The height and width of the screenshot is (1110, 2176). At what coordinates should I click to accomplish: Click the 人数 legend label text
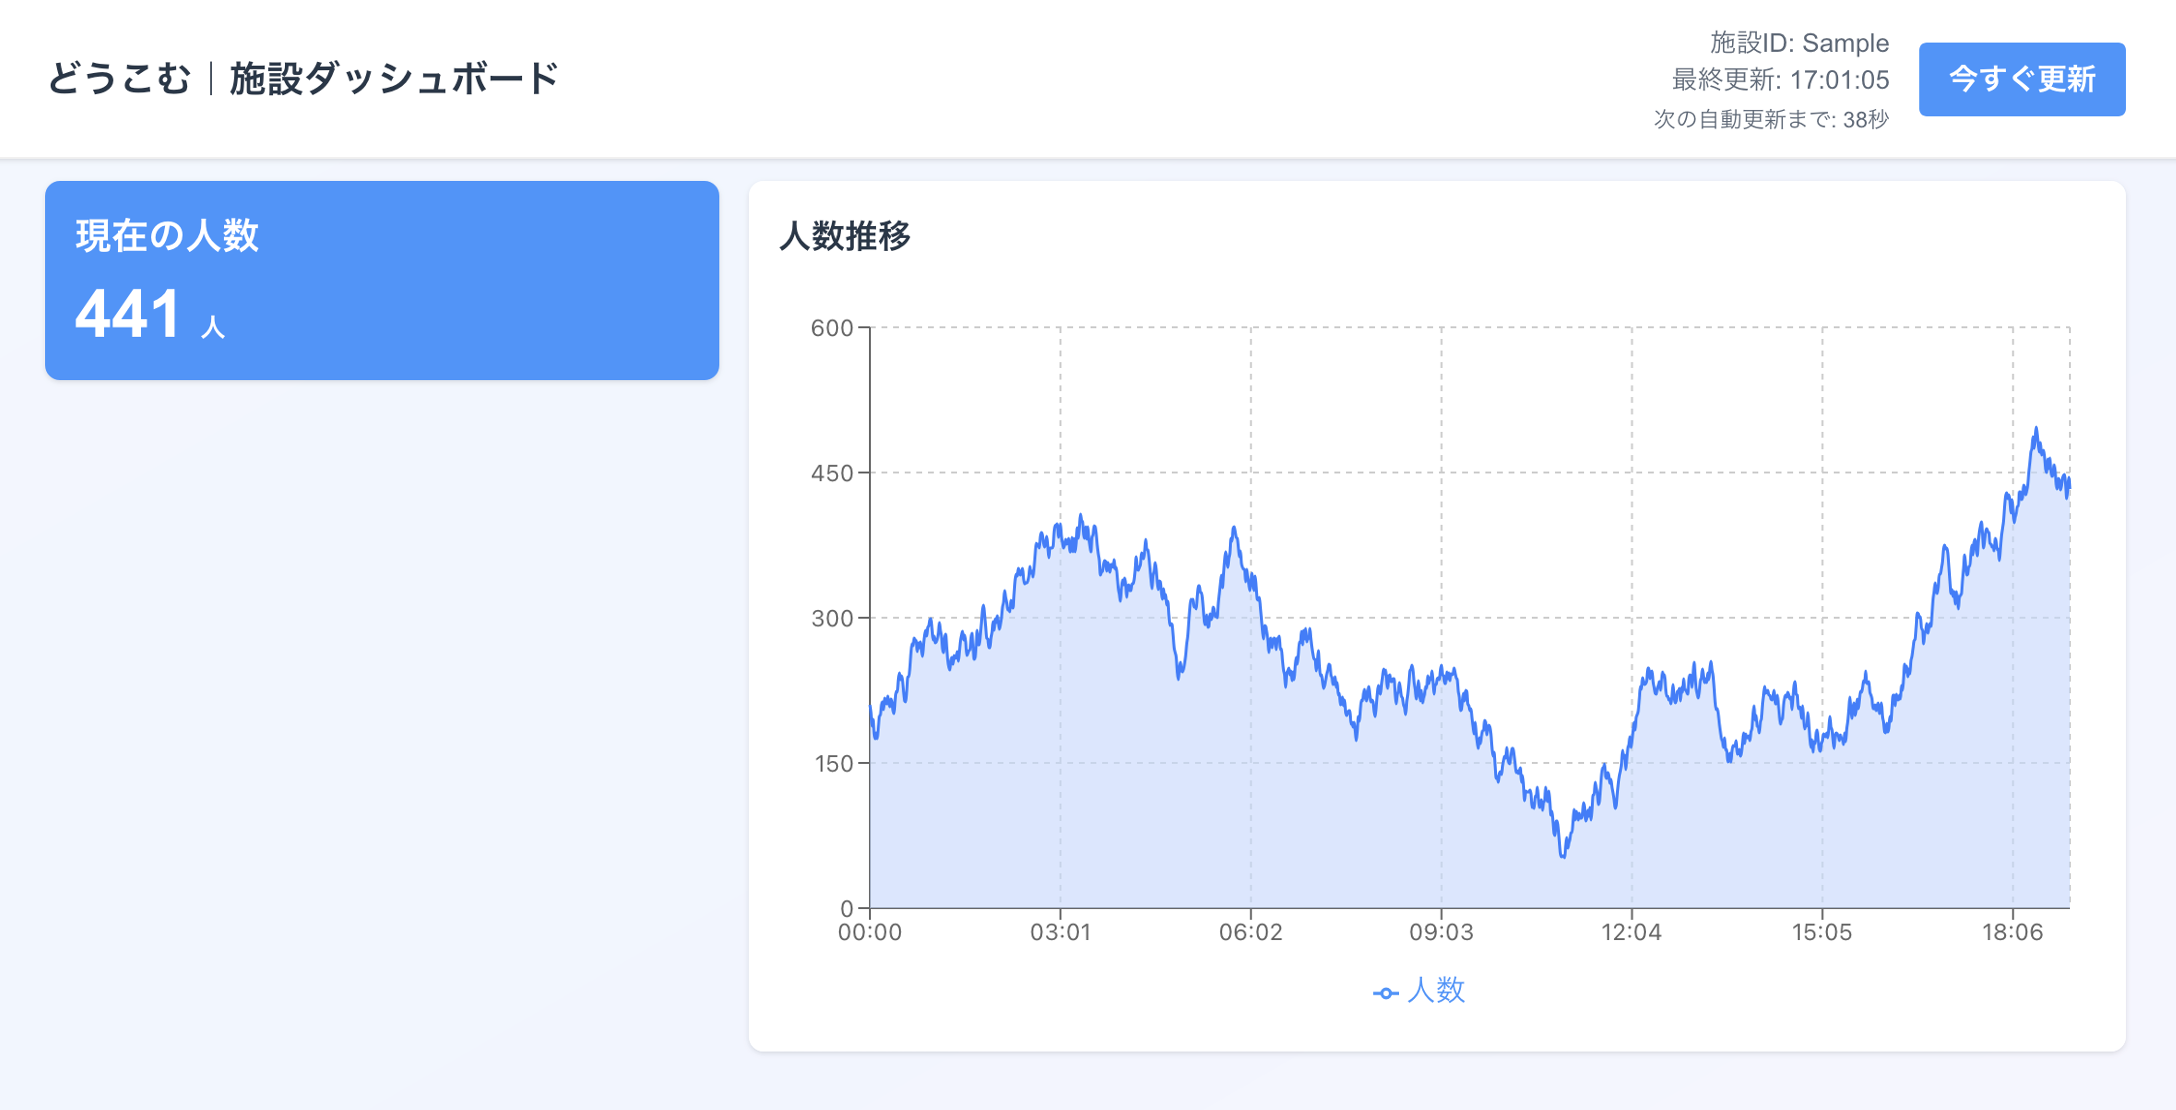(x=1436, y=991)
